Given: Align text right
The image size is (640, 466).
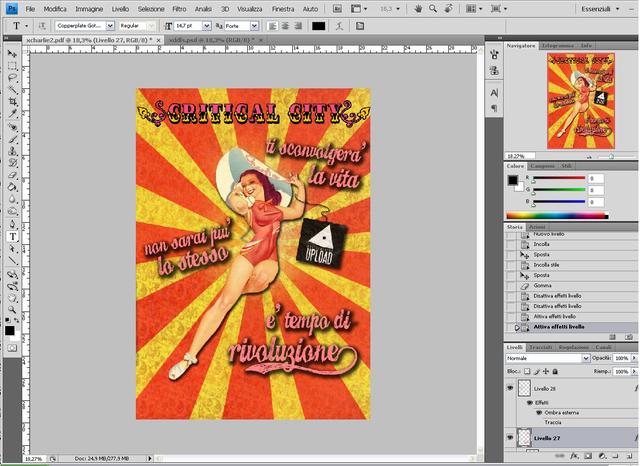Looking at the screenshot, I should (298, 26).
